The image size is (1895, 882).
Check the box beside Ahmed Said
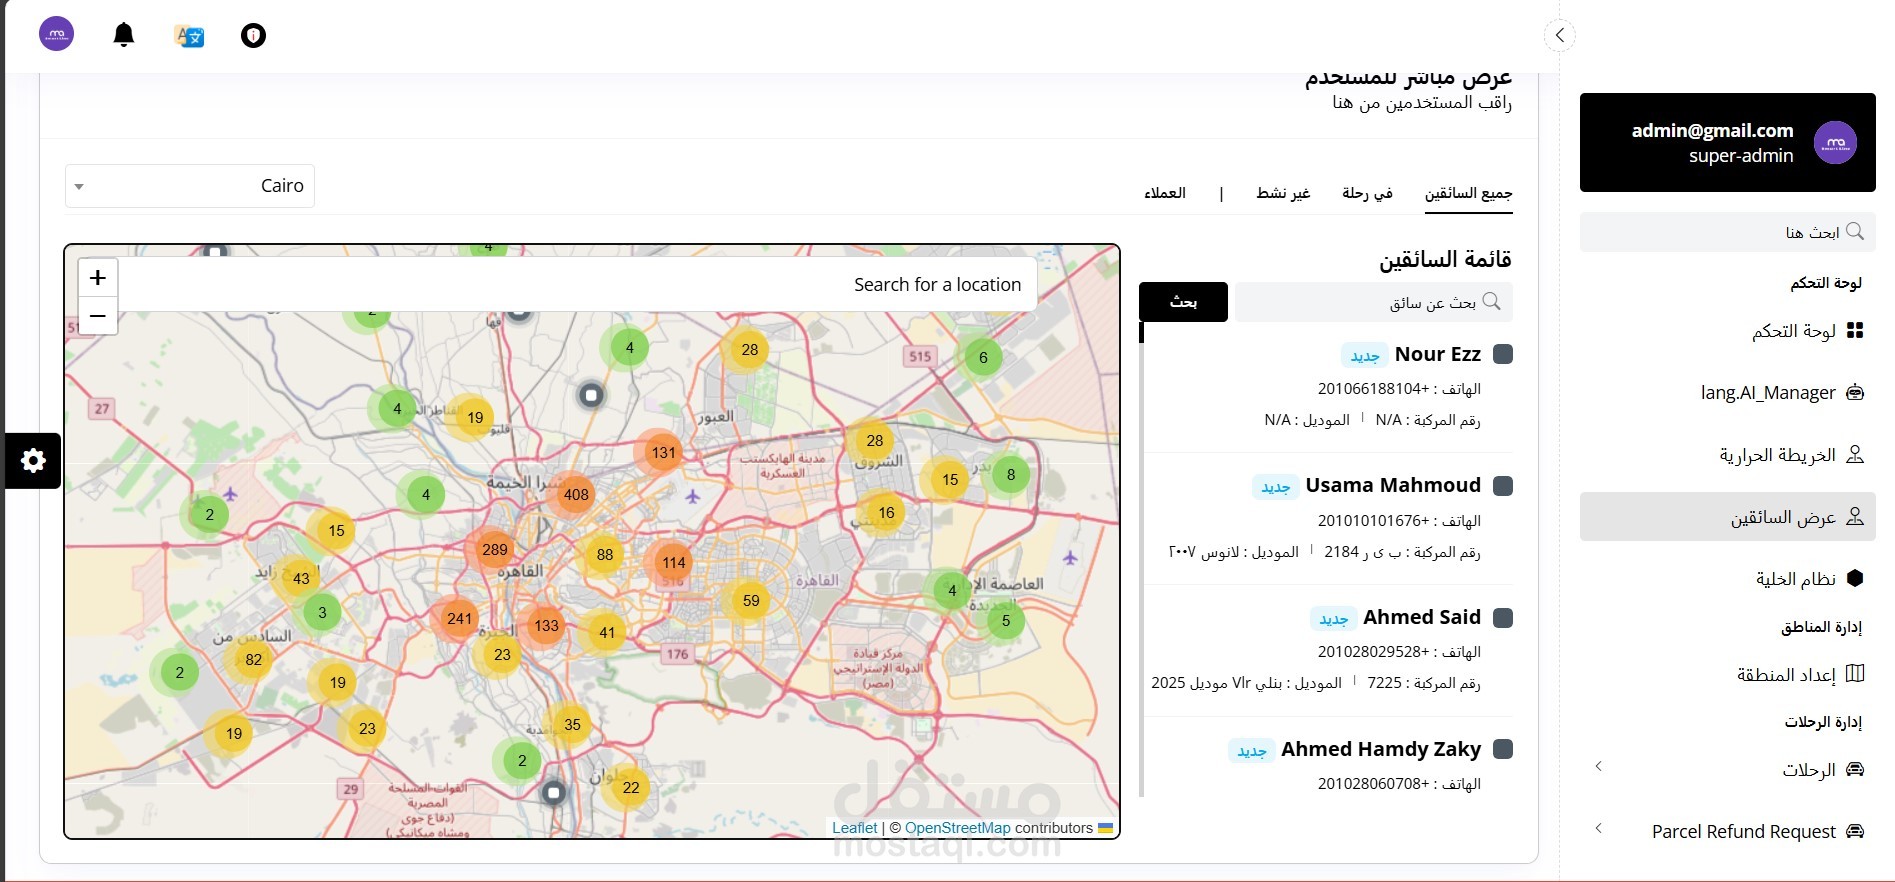(x=1502, y=618)
